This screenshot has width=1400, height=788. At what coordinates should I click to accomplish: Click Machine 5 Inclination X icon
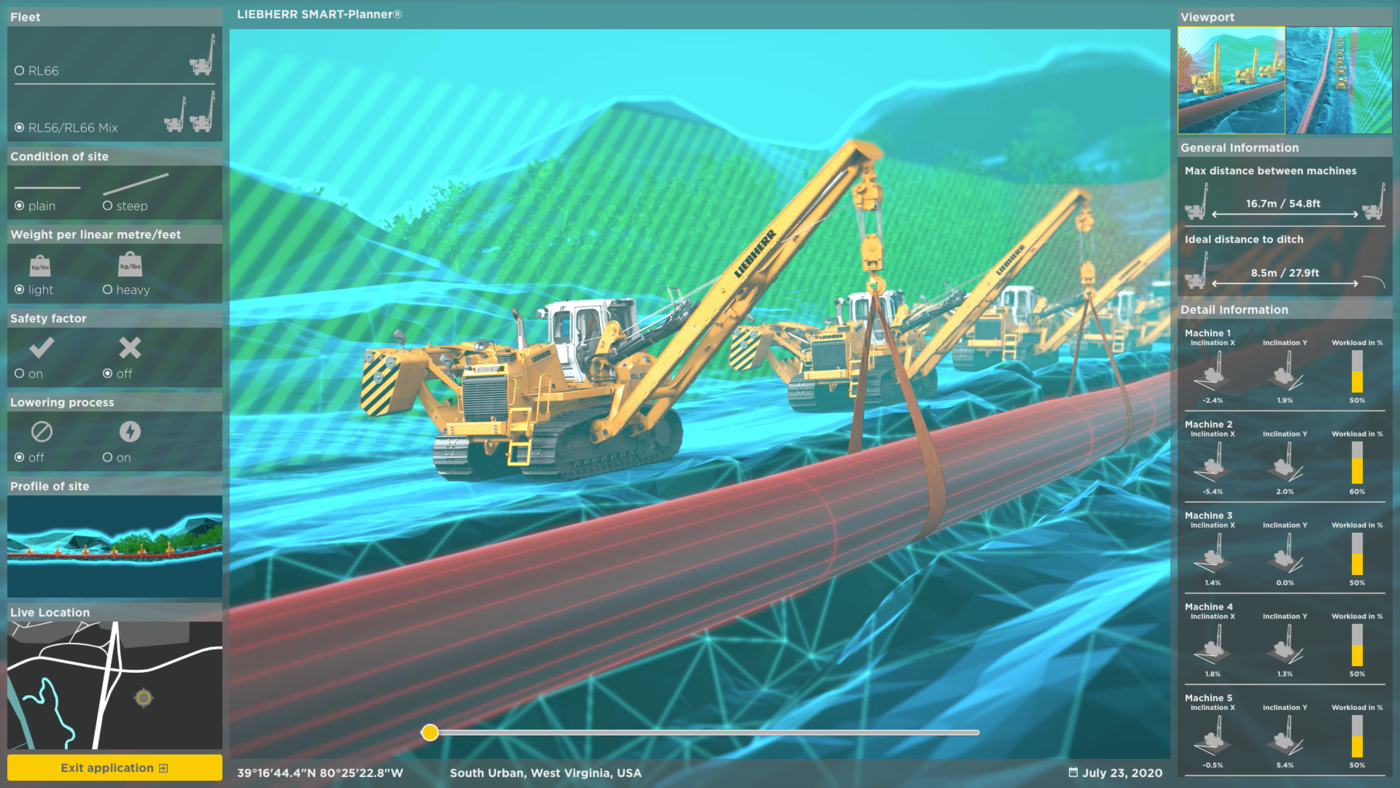click(1212, 737)
